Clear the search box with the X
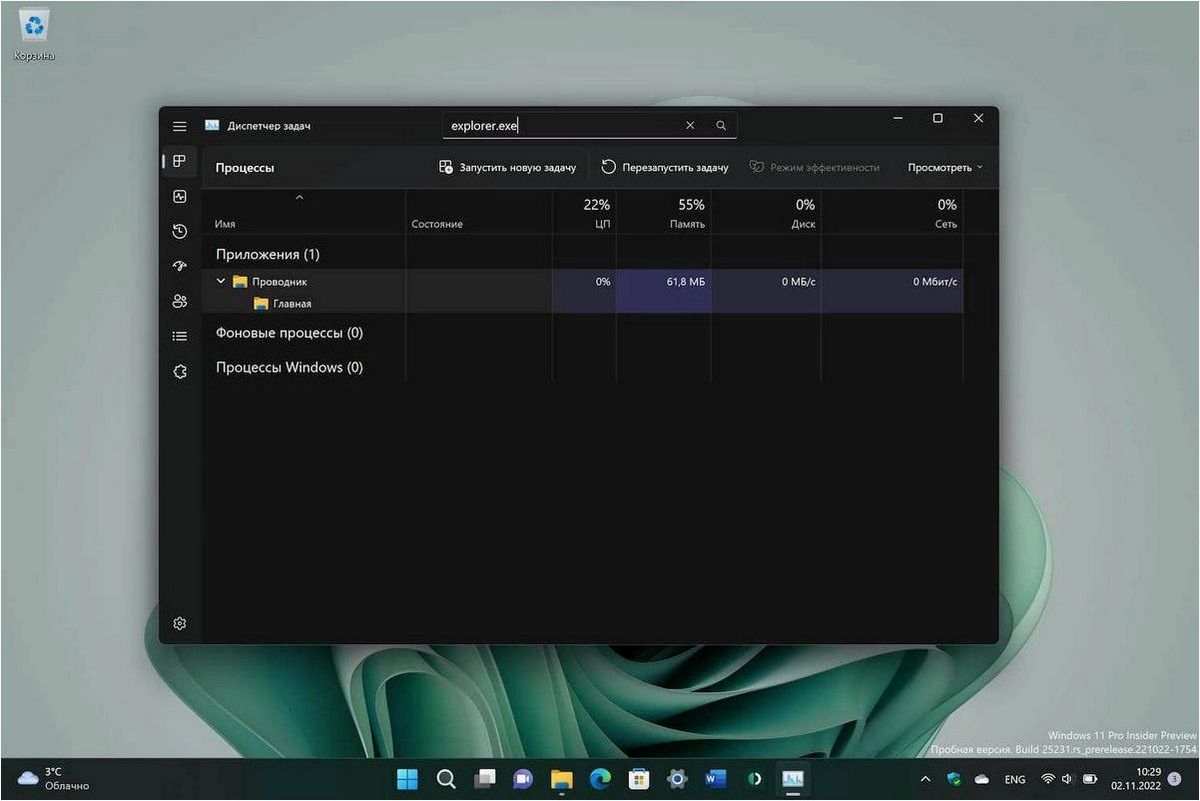Viewport: 1200px width, 801px height. (690, 126)
